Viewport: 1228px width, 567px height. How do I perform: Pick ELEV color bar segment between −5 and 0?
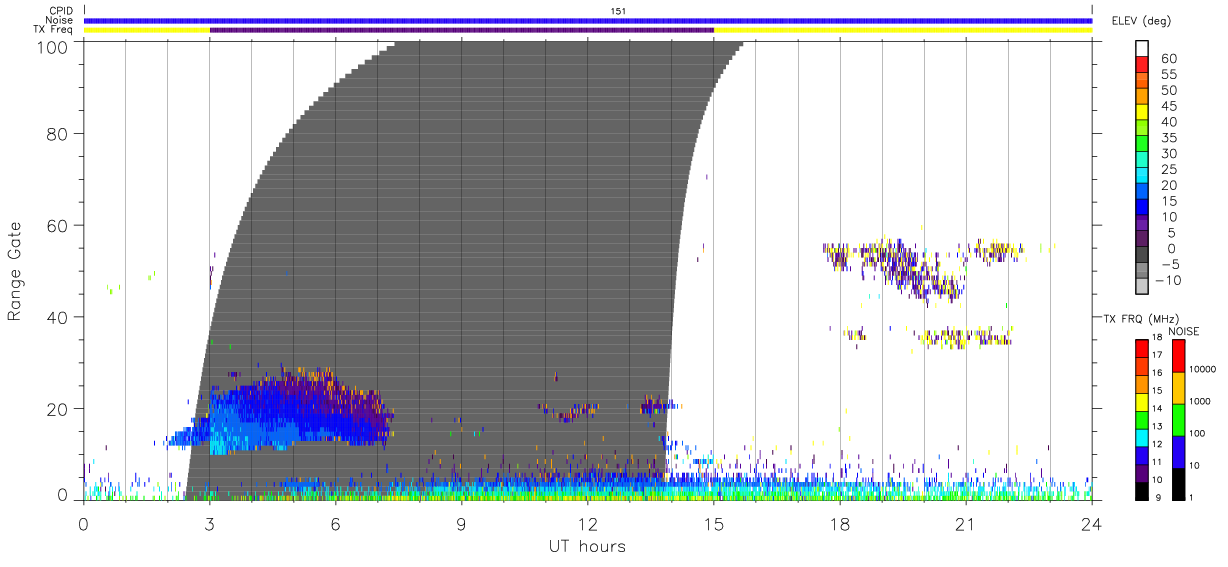pos(1142,256)
